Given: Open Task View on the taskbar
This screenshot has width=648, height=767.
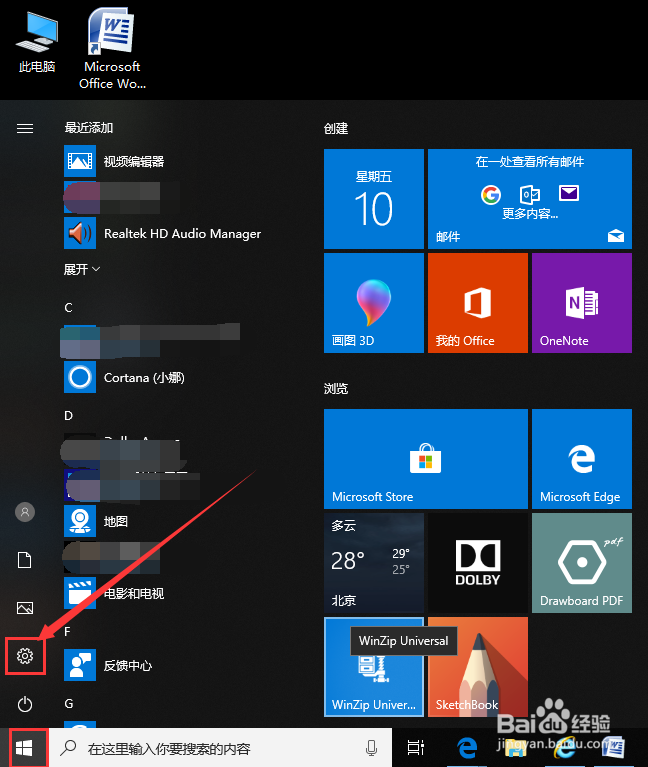Looking at the screenshot, I should tap(416, 748).
